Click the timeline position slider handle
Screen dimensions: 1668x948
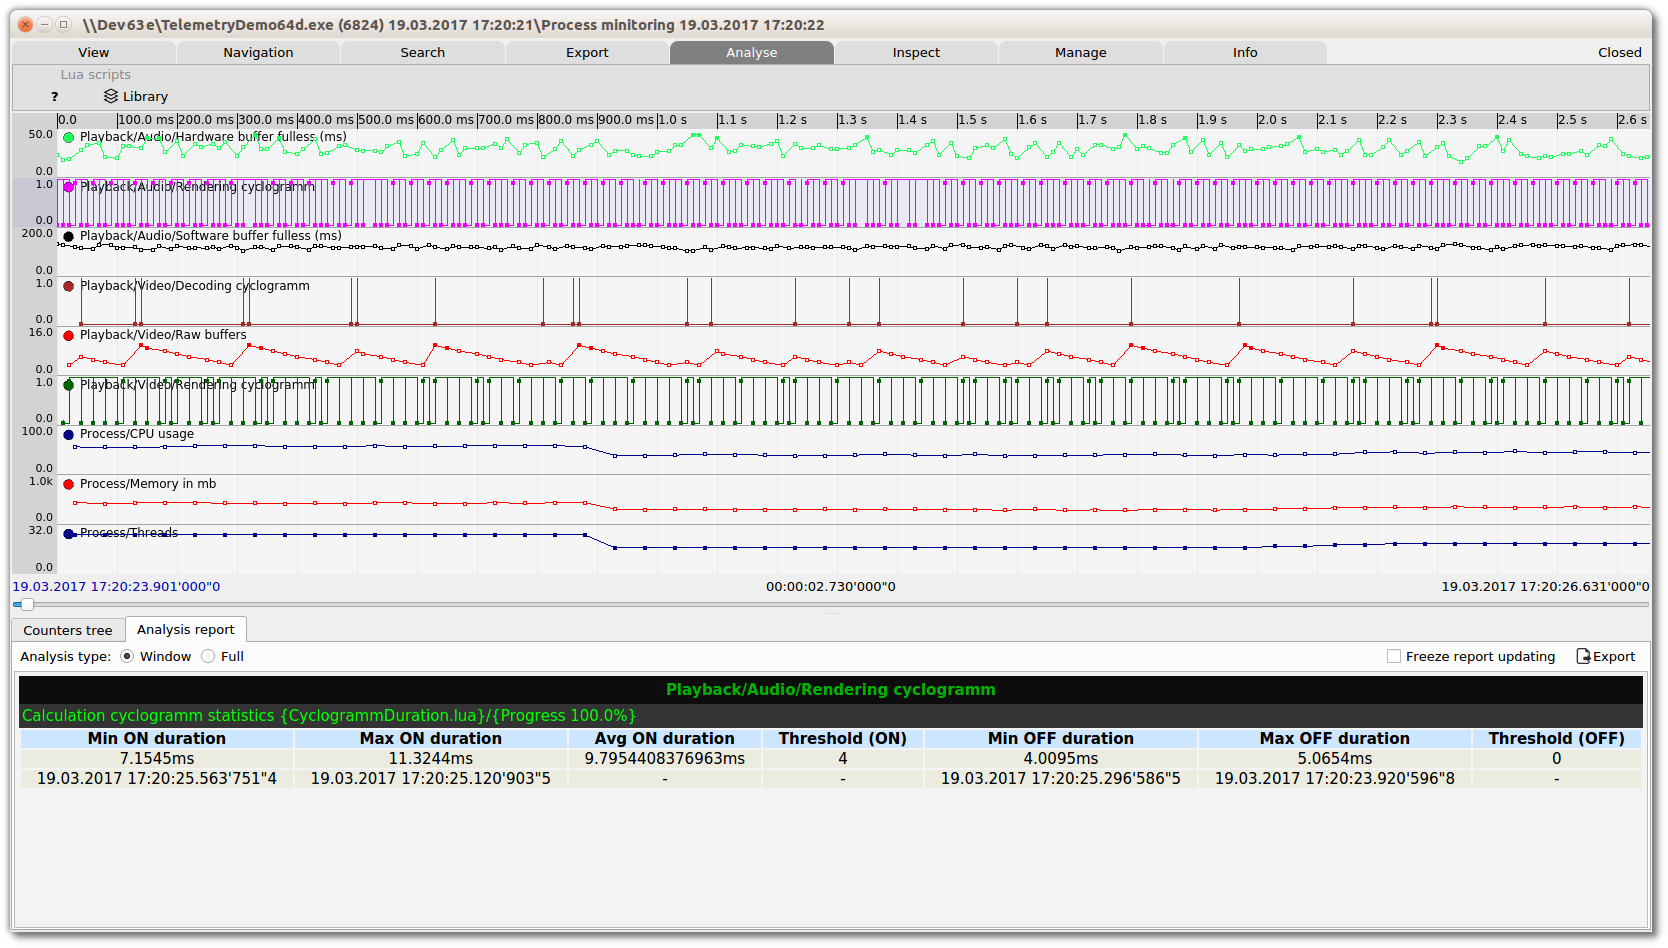[27, 605]
